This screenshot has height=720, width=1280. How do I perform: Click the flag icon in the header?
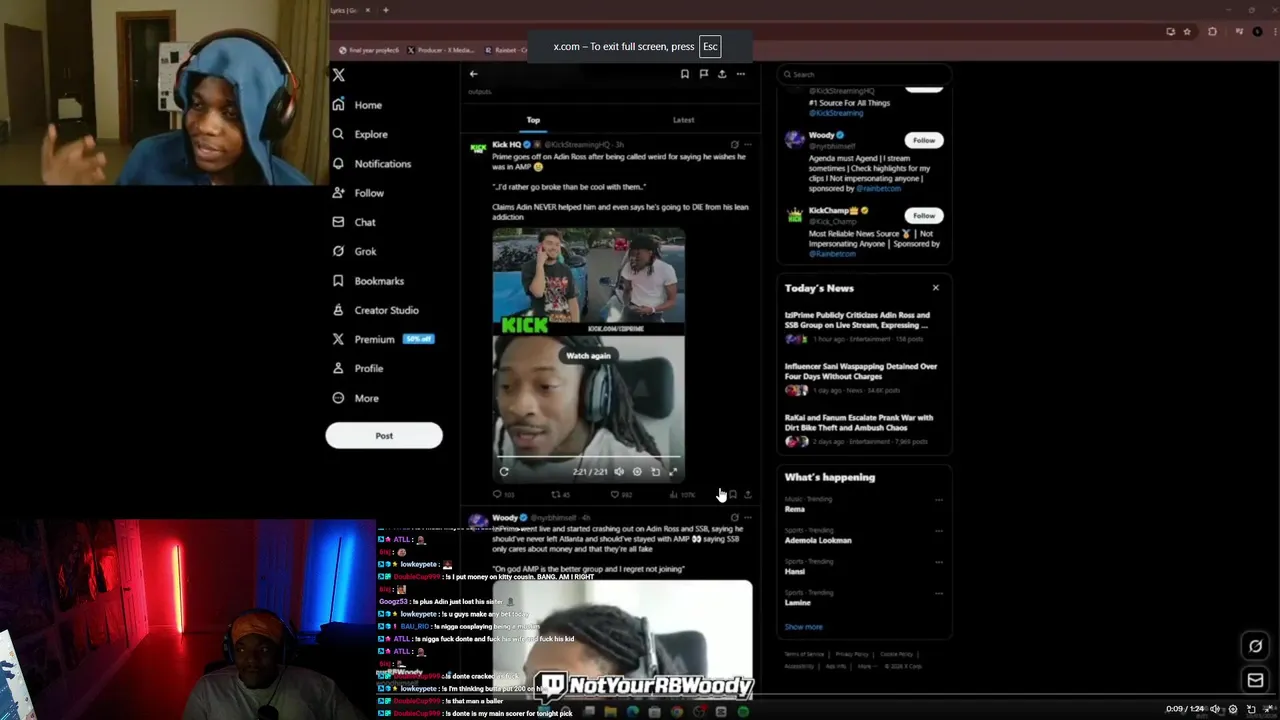[x=704, y=74]
